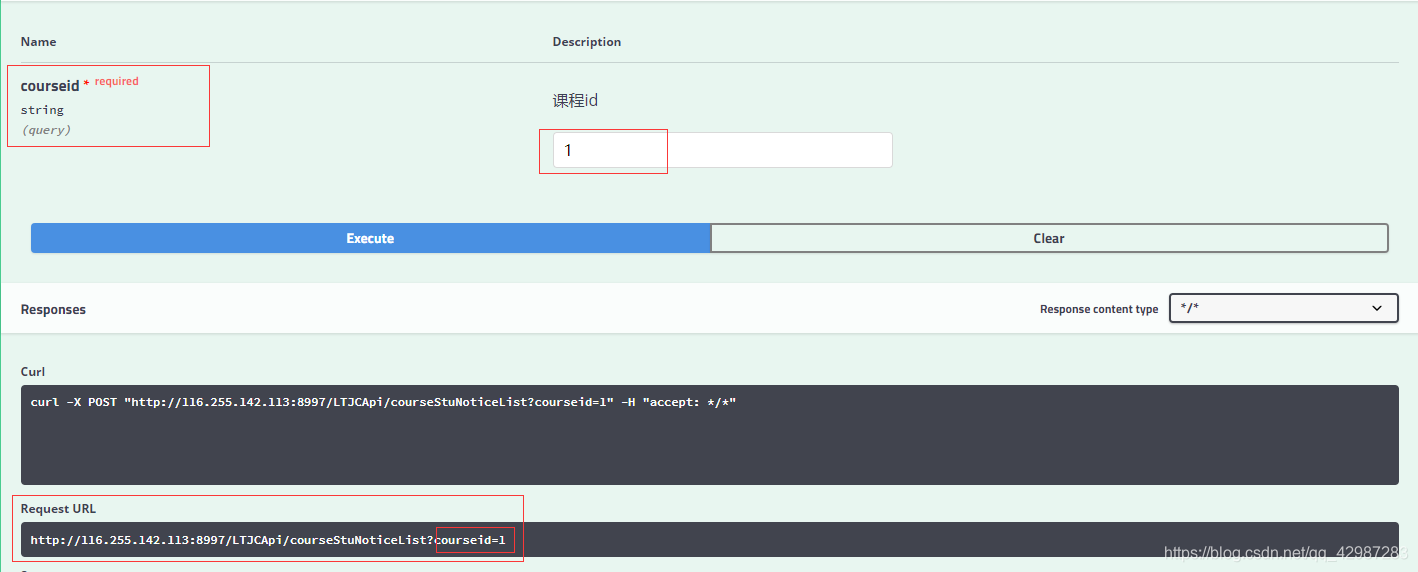Screen dimensions: 1418x572
Task: Click the 'string' type label
Action: 42,110
